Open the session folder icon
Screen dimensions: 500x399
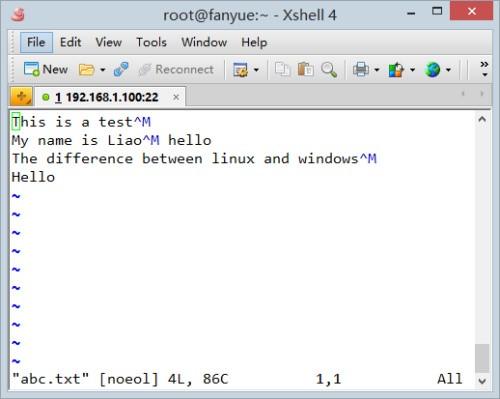tap(87, 70)
